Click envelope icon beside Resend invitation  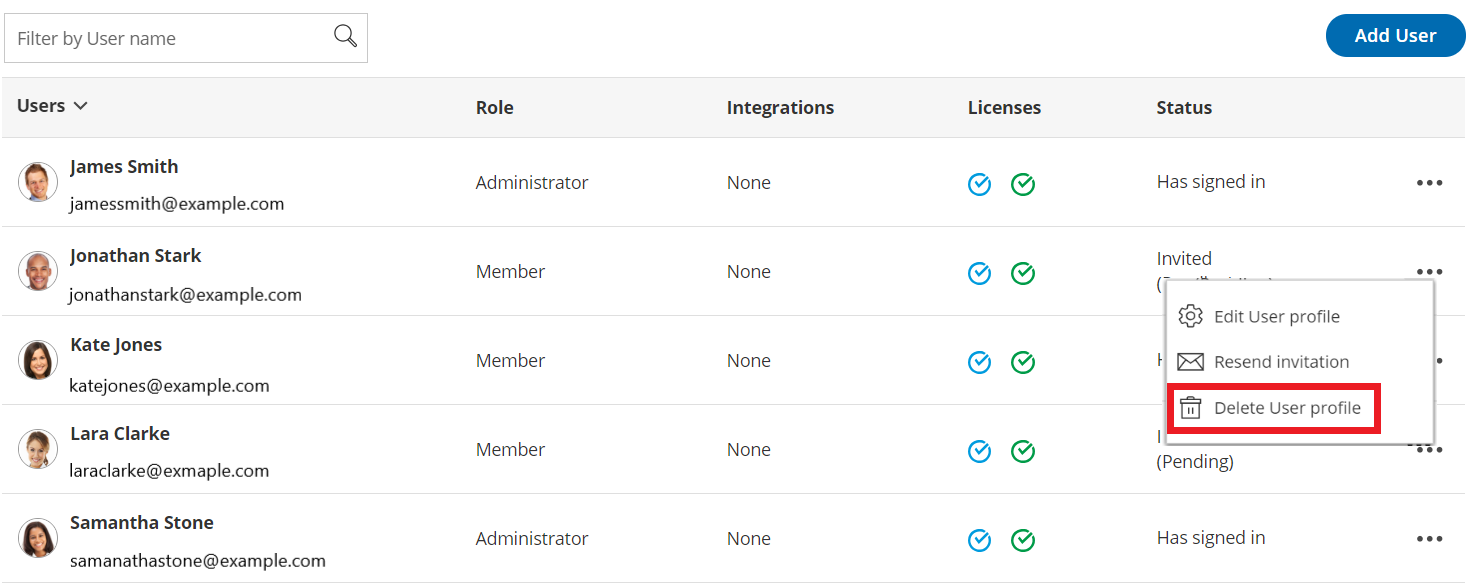tap(1190, 362)
